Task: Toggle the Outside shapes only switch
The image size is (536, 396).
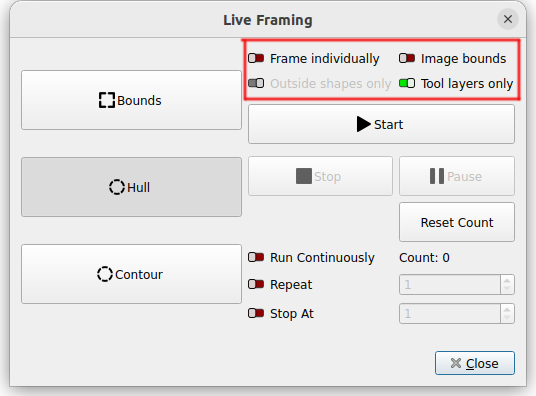Action: coord(256,83)
